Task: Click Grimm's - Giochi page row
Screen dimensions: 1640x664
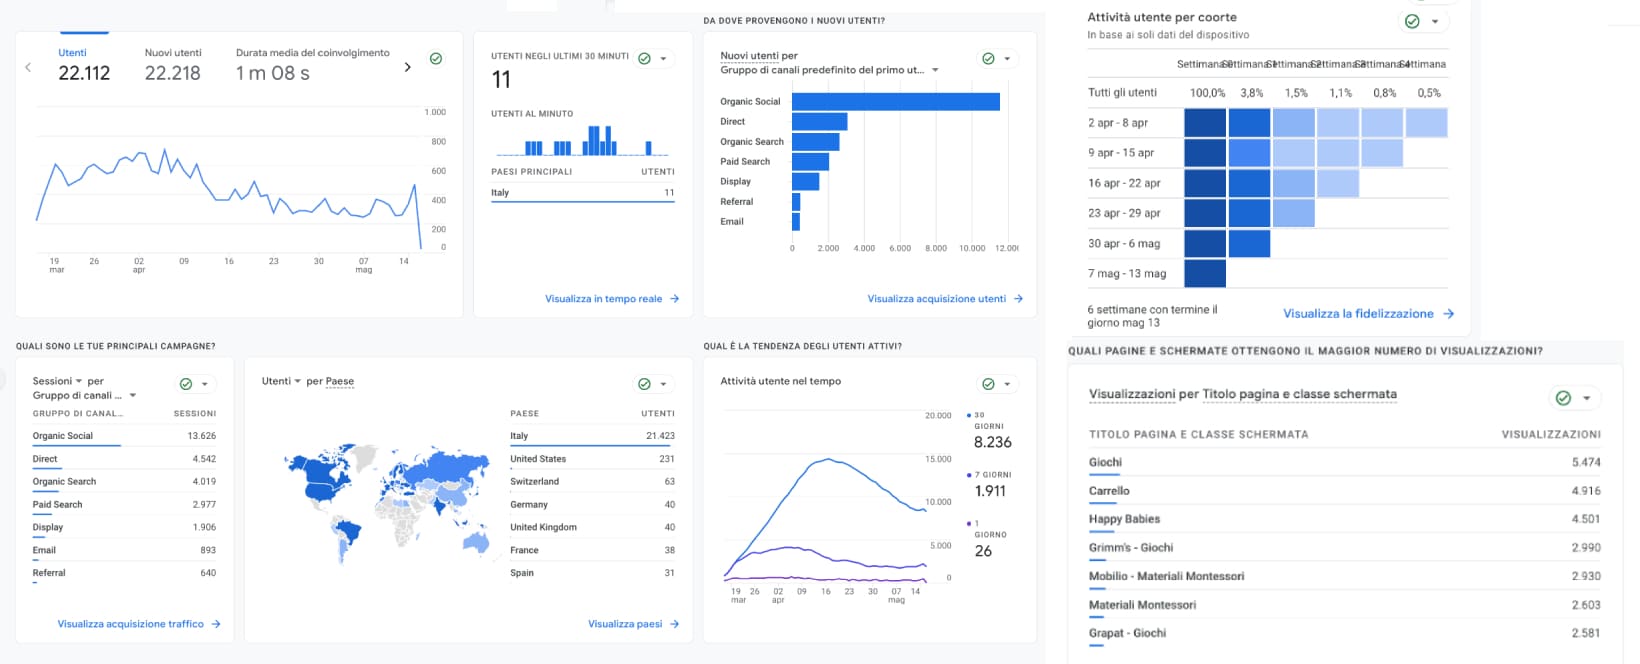Action: (1344, 548)
